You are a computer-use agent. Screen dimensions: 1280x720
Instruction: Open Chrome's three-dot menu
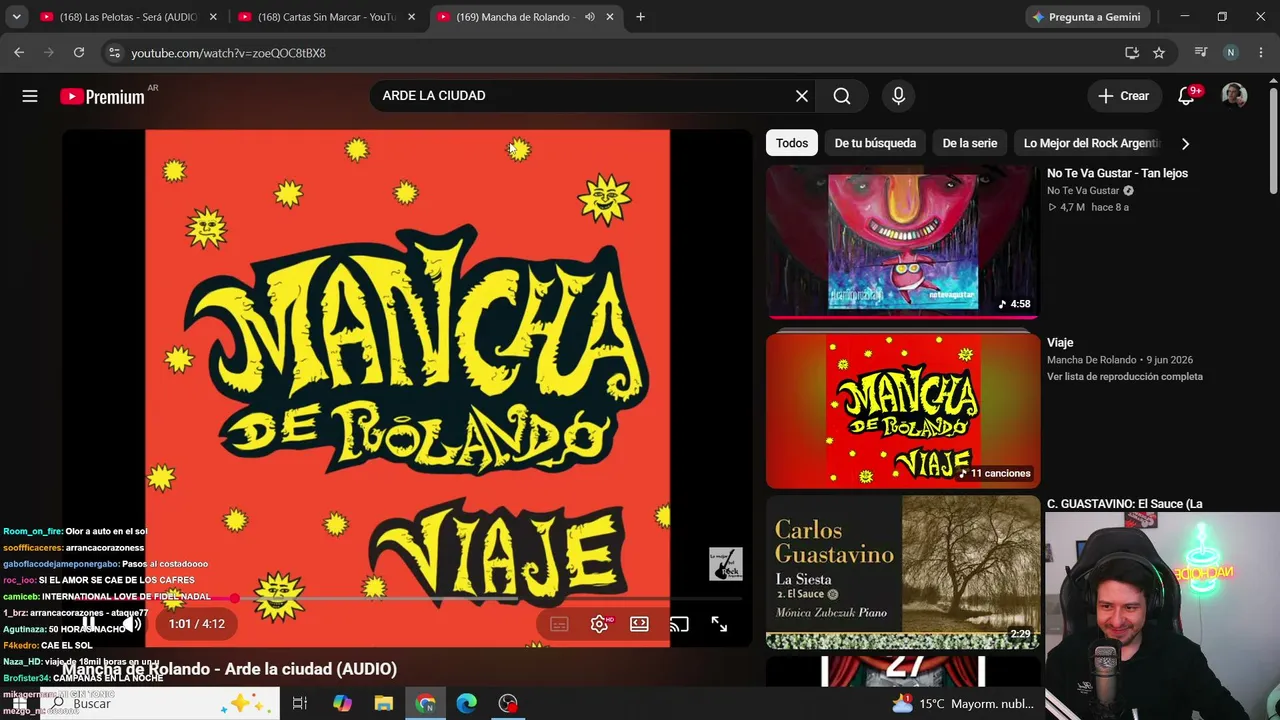(1260, 53)
